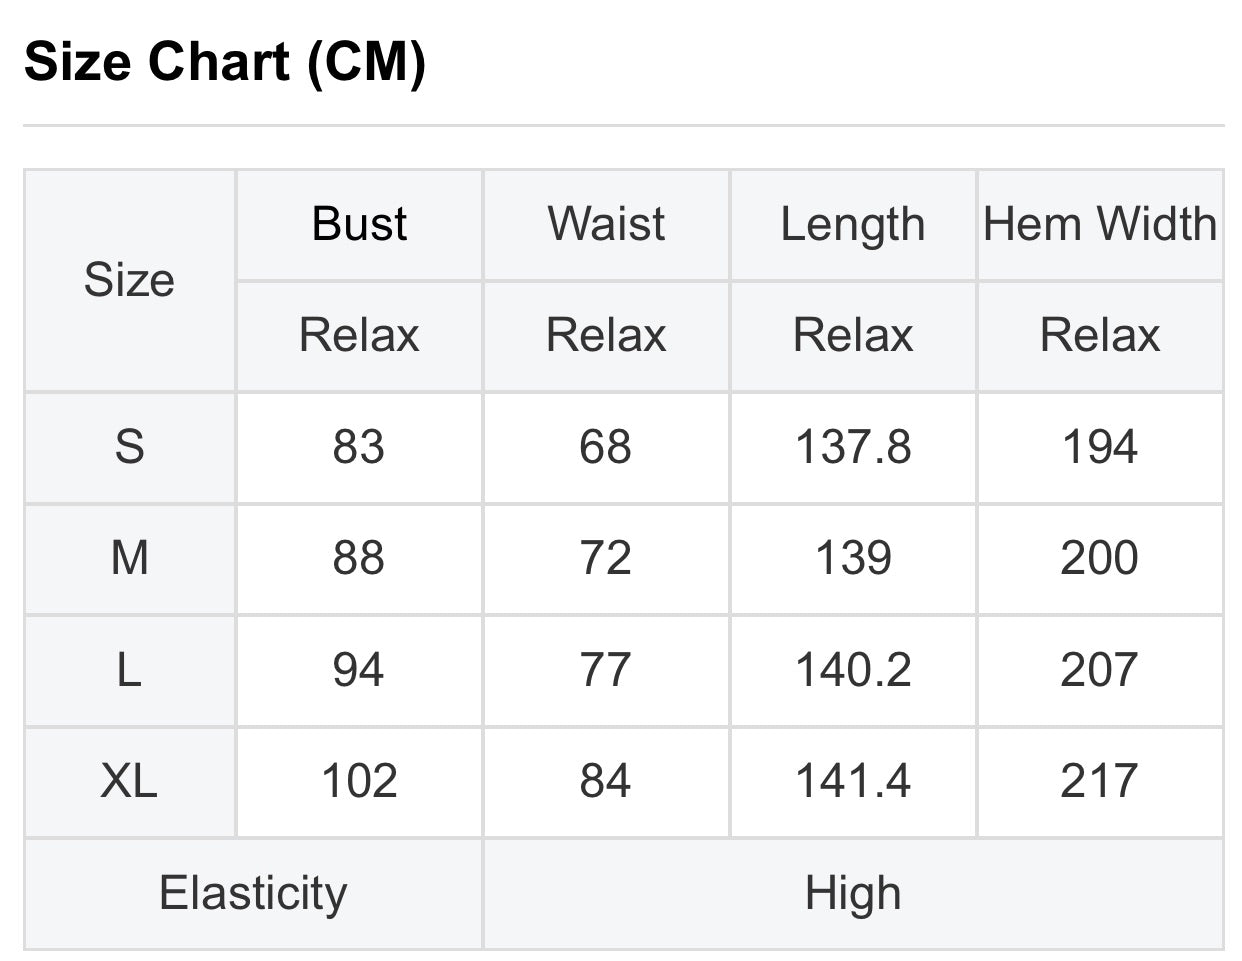Click the L size row label
1242x961 pixels.
pyautogui.click(x=129, y=670)
